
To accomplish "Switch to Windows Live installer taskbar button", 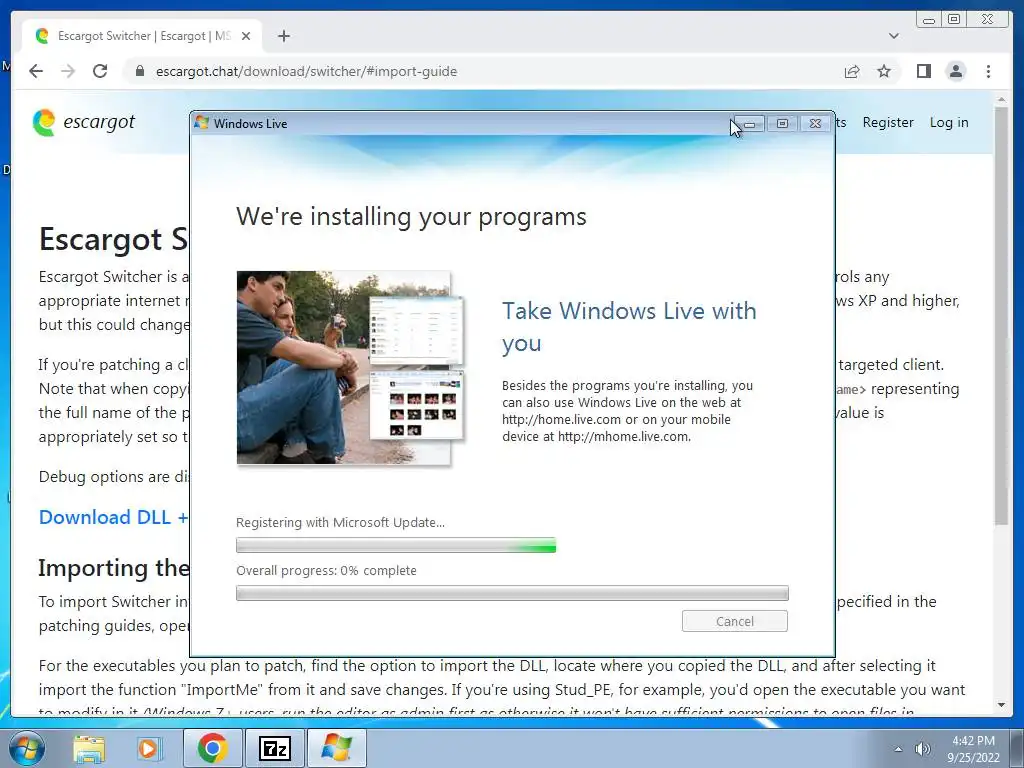I will tap(336, 748).
